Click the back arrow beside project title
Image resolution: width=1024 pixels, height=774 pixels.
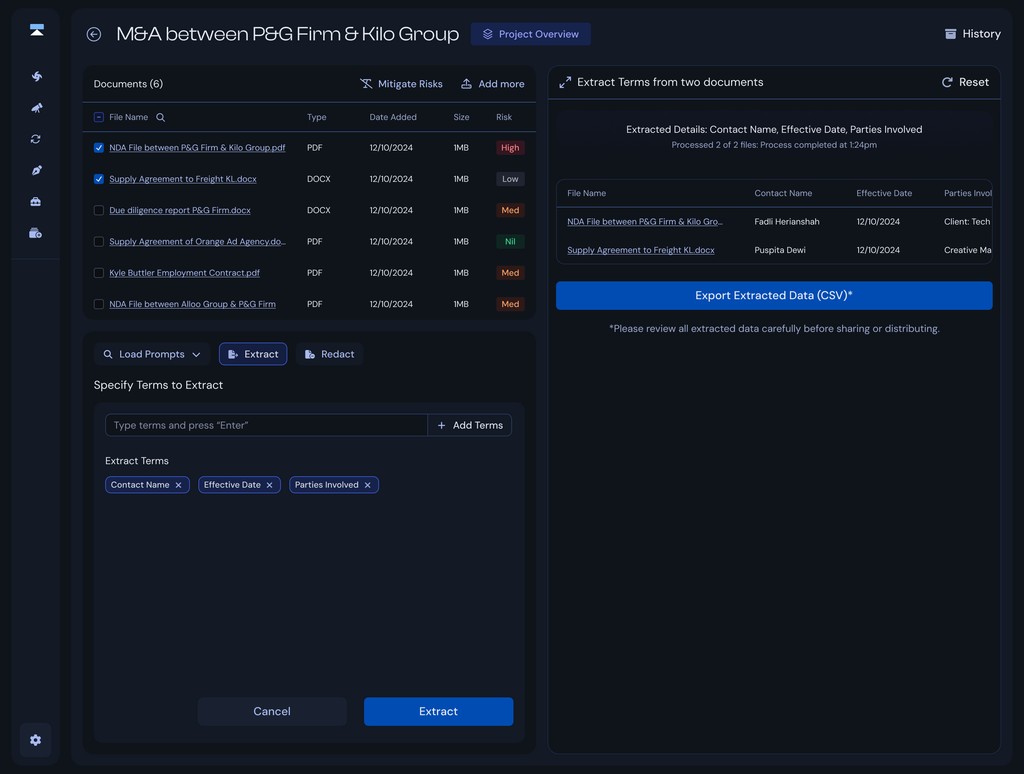(94, 35)
